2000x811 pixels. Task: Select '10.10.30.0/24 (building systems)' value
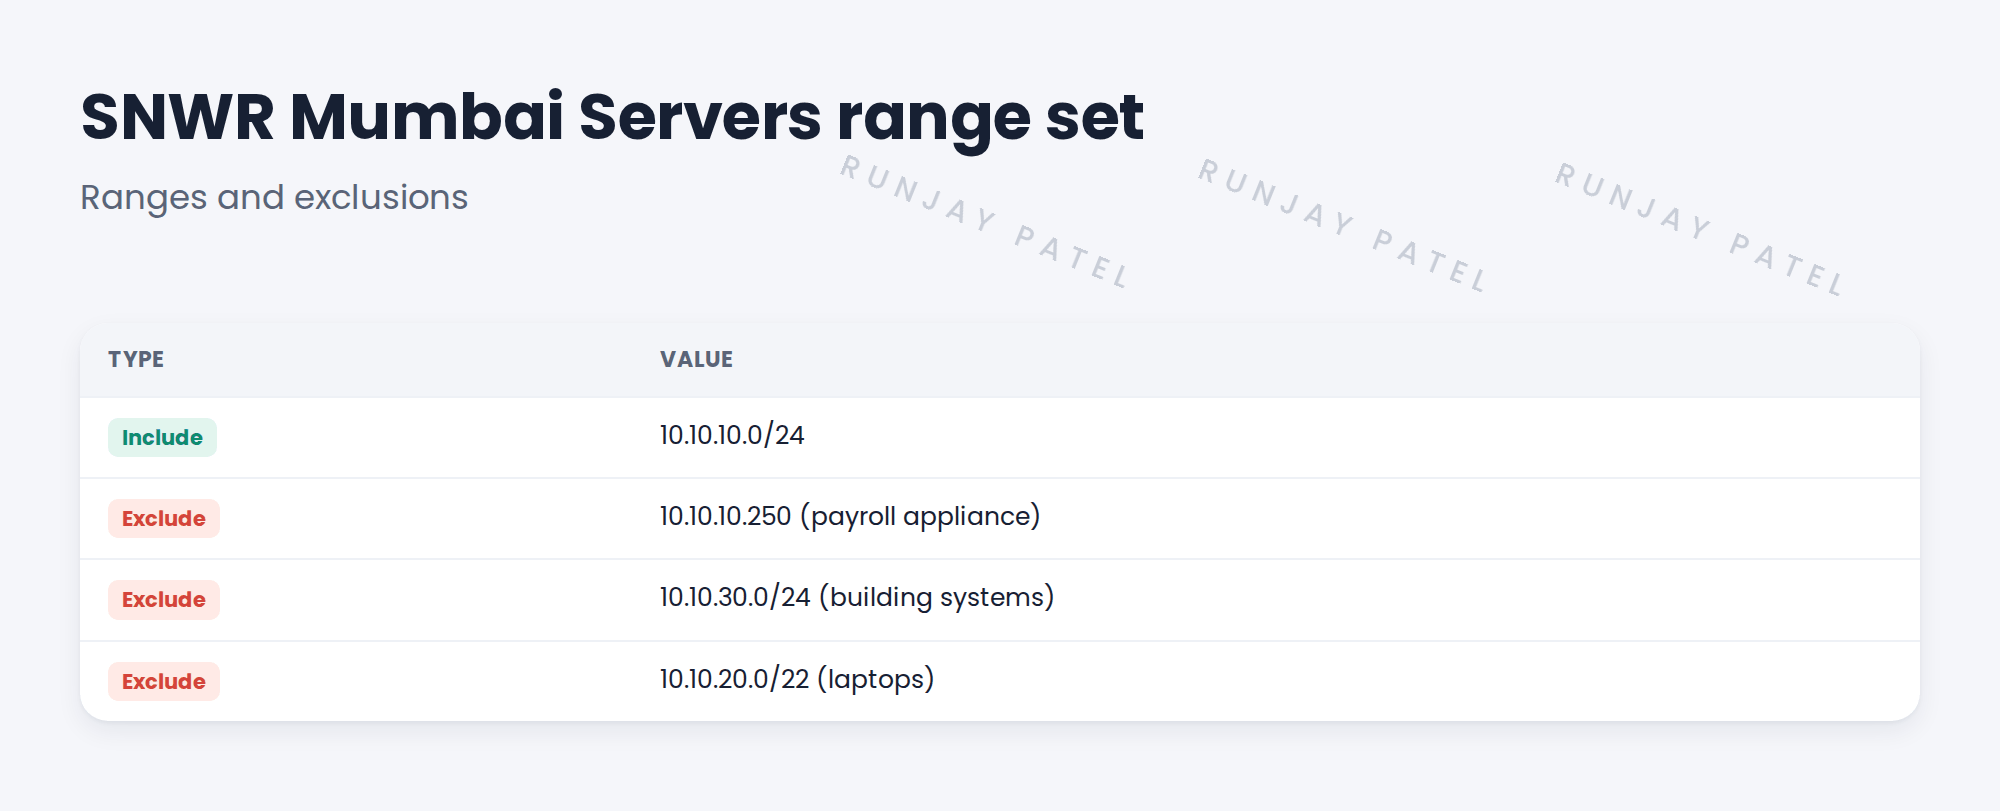[x=857, y=597]
